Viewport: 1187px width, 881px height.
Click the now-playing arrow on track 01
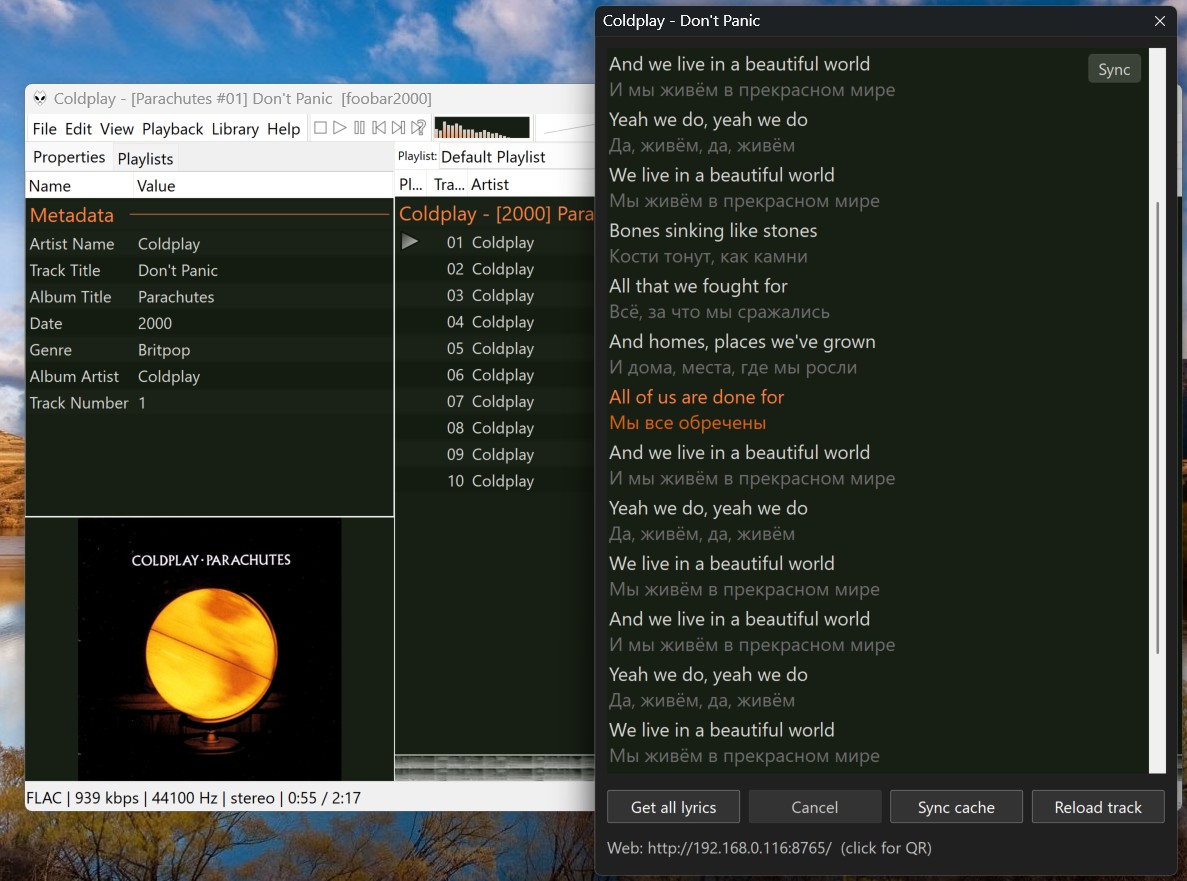pyautogui.click(x=410, y=241)
